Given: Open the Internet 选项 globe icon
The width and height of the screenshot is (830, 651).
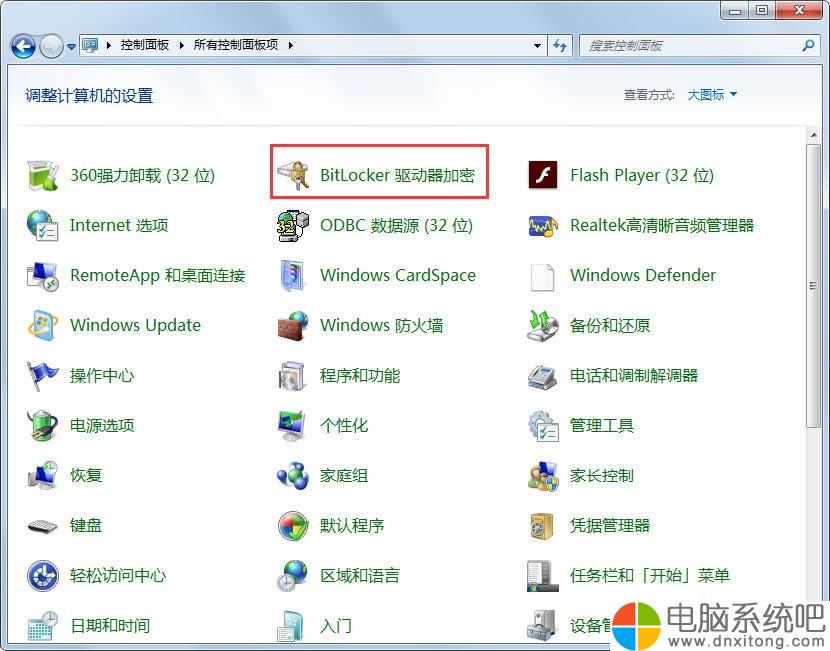Looking at the screenshot, I should (x=42, y=225).
